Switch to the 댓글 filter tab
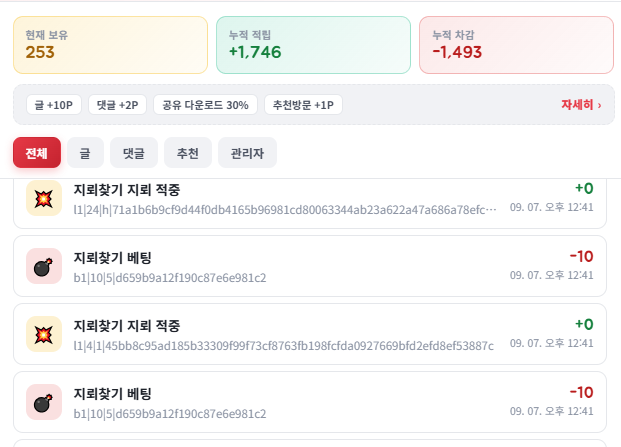The image size is (621, 447). coord(134,153)
